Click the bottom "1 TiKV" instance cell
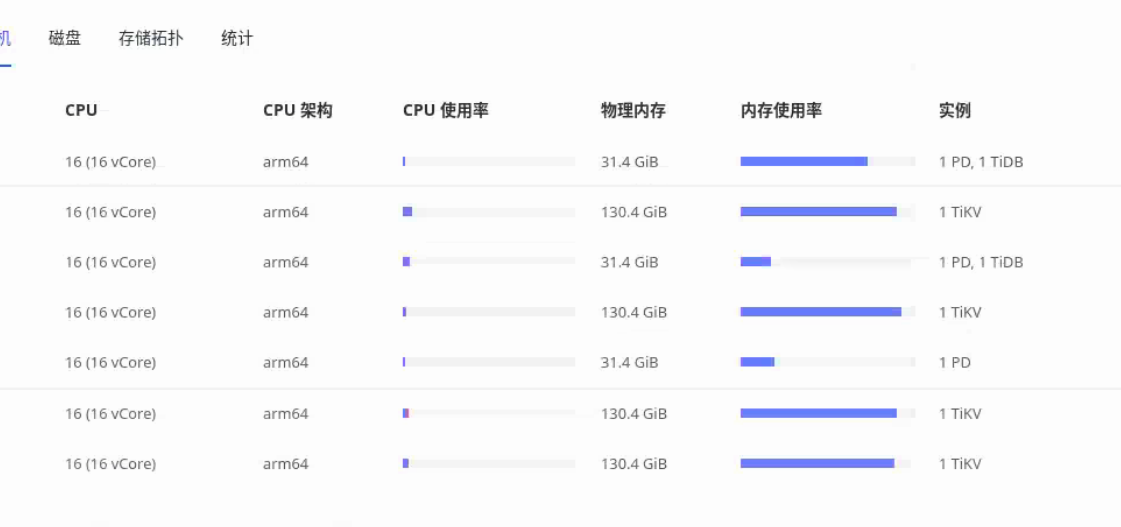The image size is (1121, 527). tap(960, 464)
